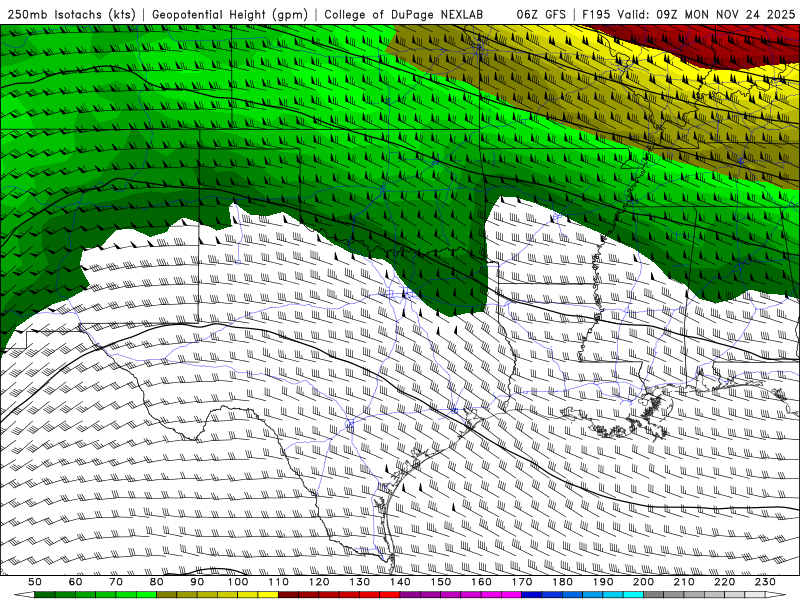Pick the bright red swatch just before 140
800x600 pixels.
pyautogui.click(x=390, y=594)
